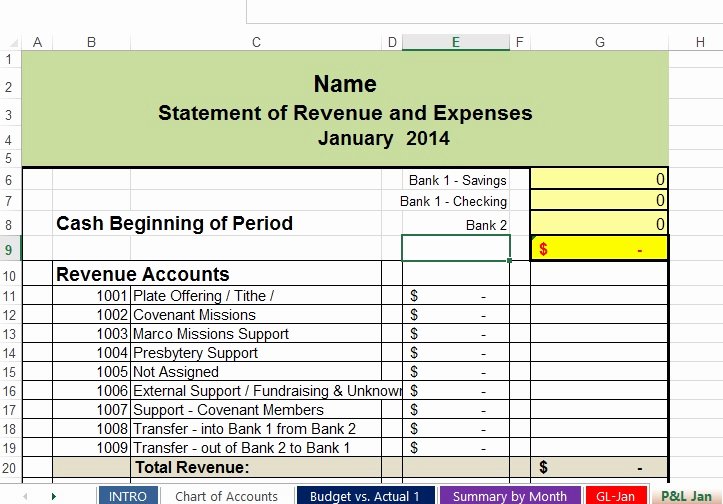723x504 pixels.
Task: Select the 'Bank 1 - Checking' label
Action: [x=453, y=202]
